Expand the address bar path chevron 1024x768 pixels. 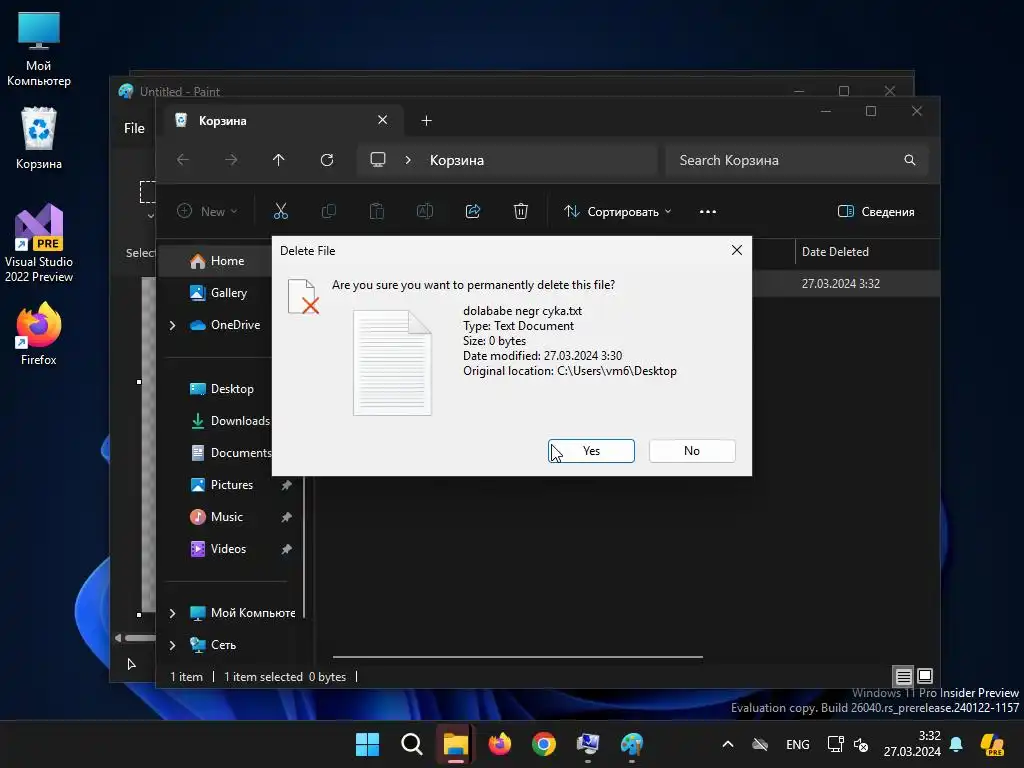[408, 160]
